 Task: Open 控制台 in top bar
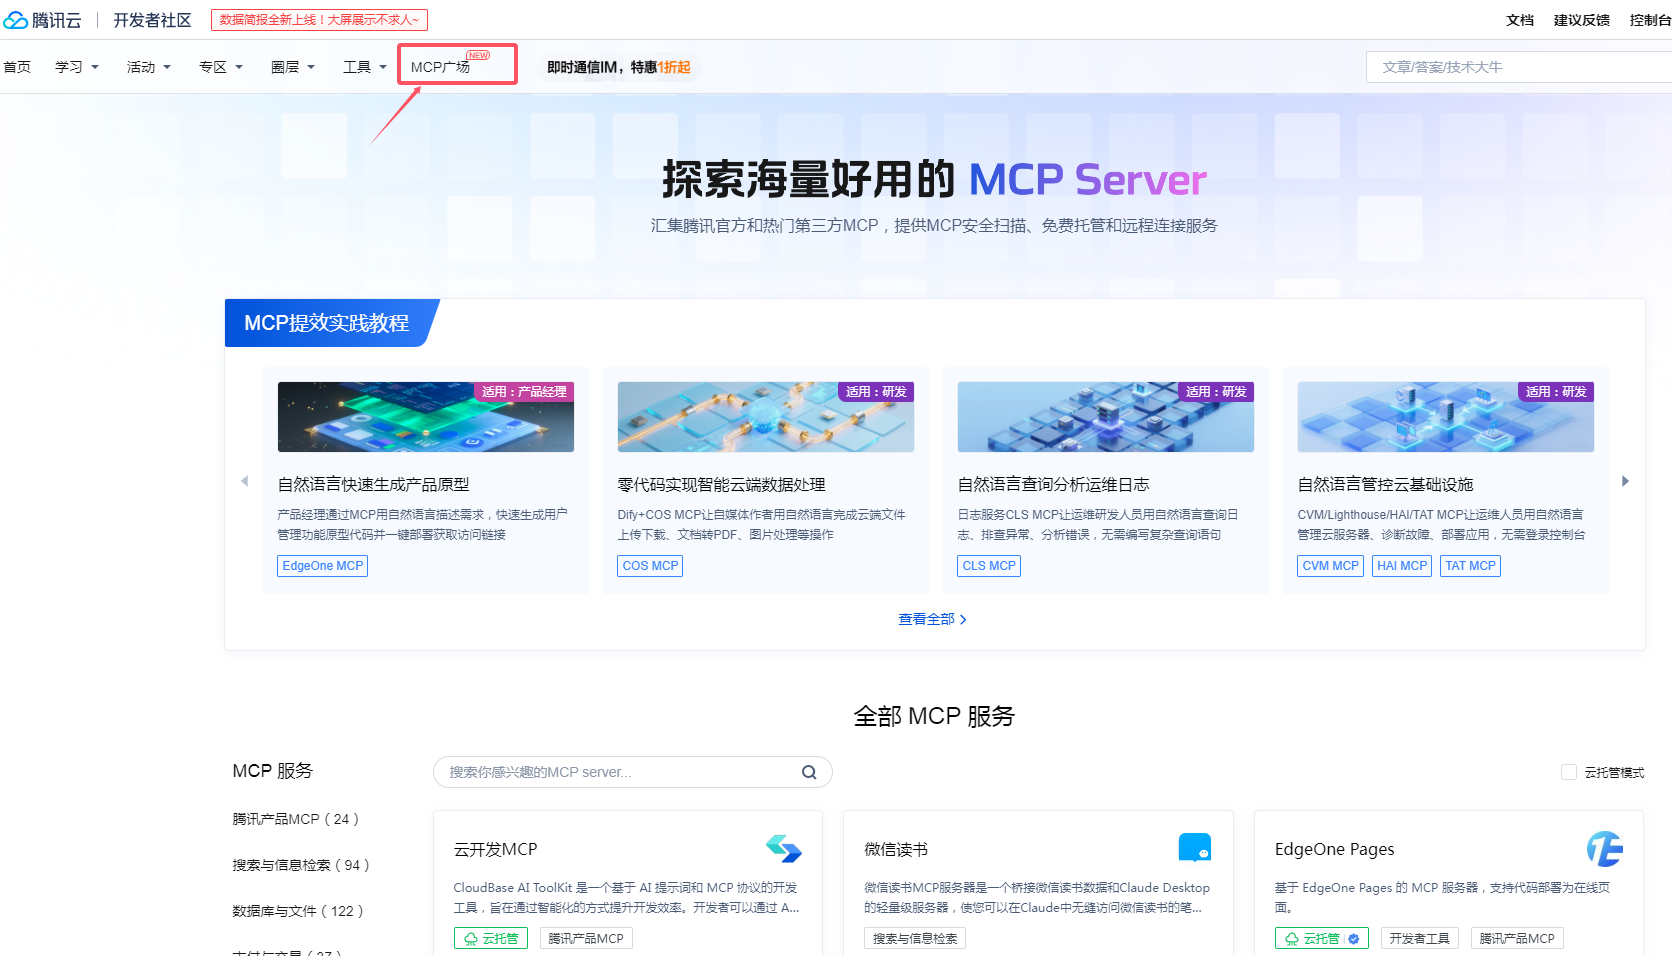1650,20
